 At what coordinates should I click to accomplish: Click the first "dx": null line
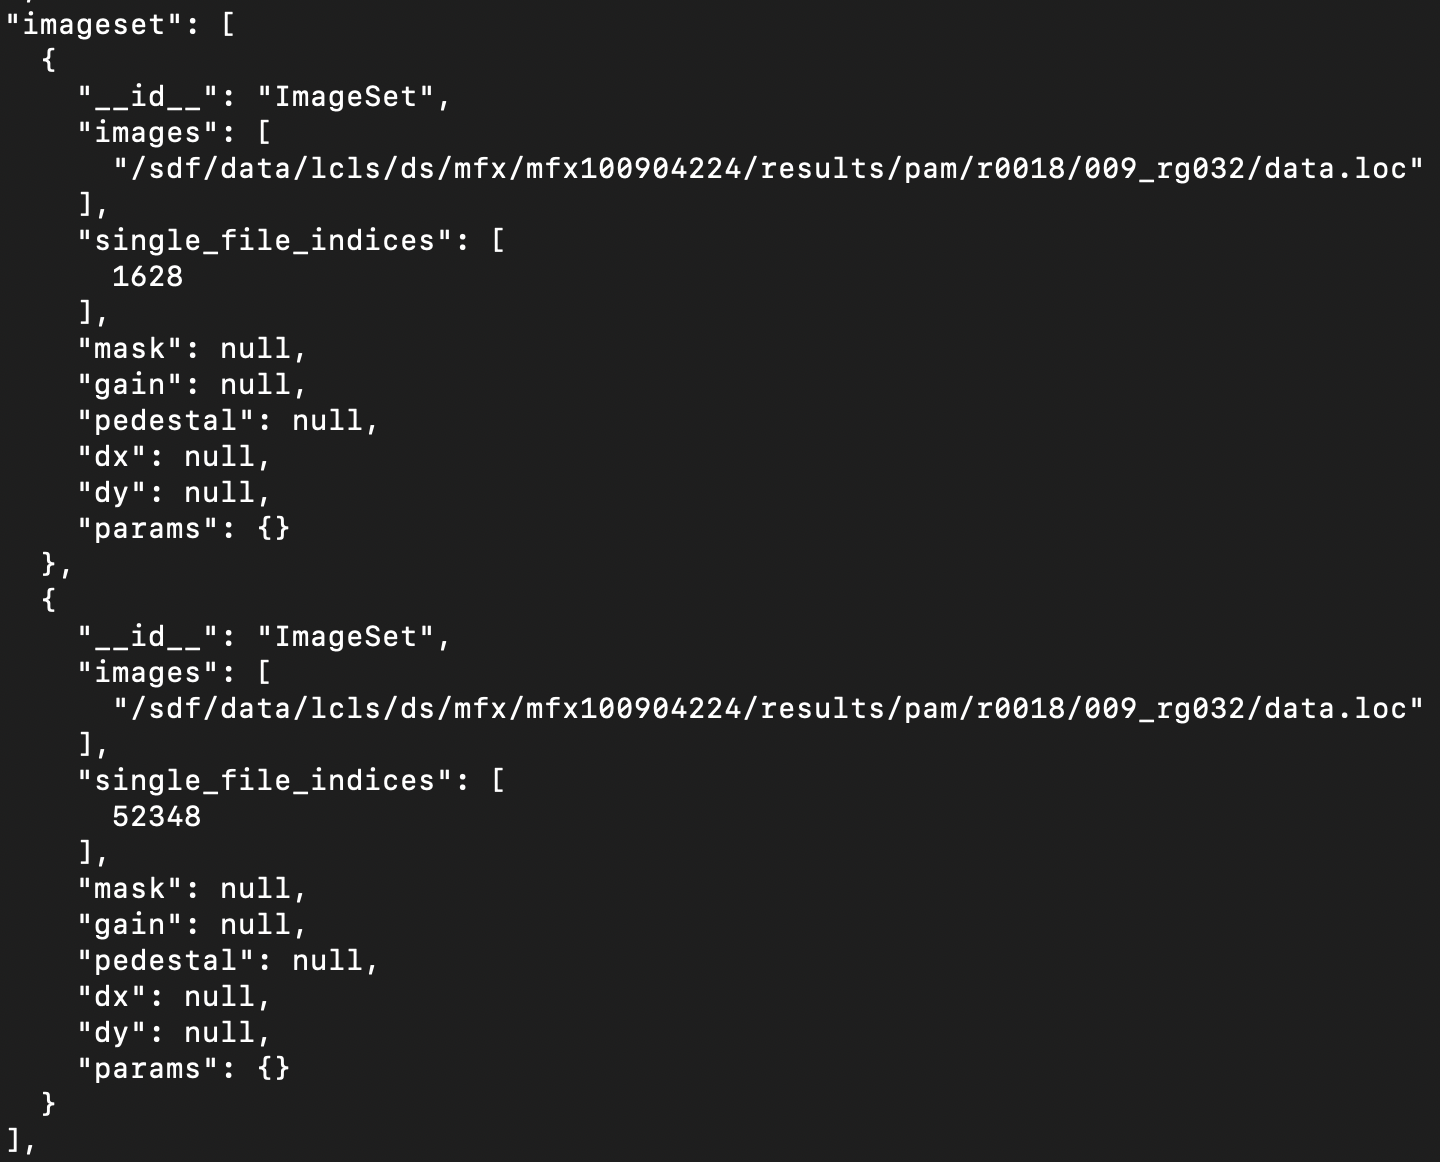point(174,456)
